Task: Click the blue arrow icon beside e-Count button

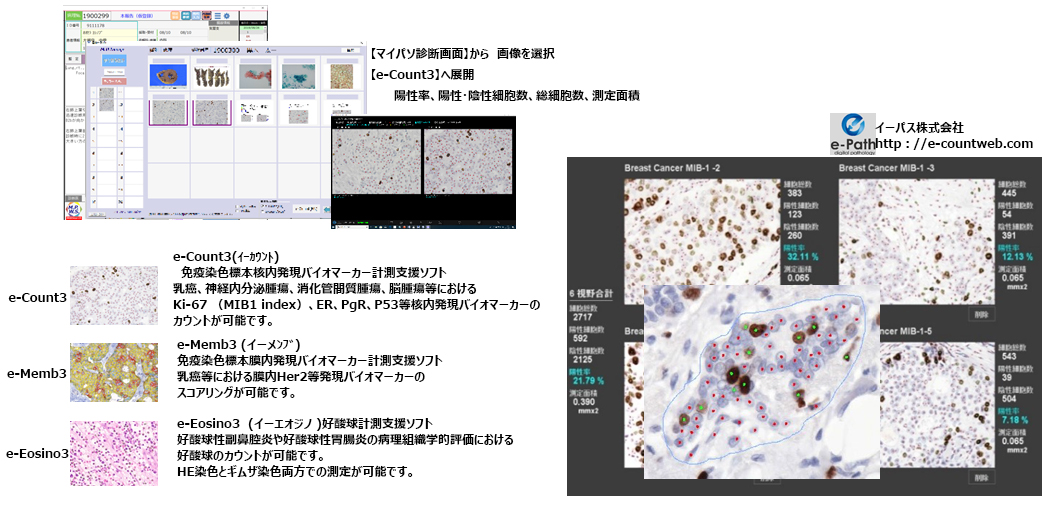Action: [x=327, y=209]
